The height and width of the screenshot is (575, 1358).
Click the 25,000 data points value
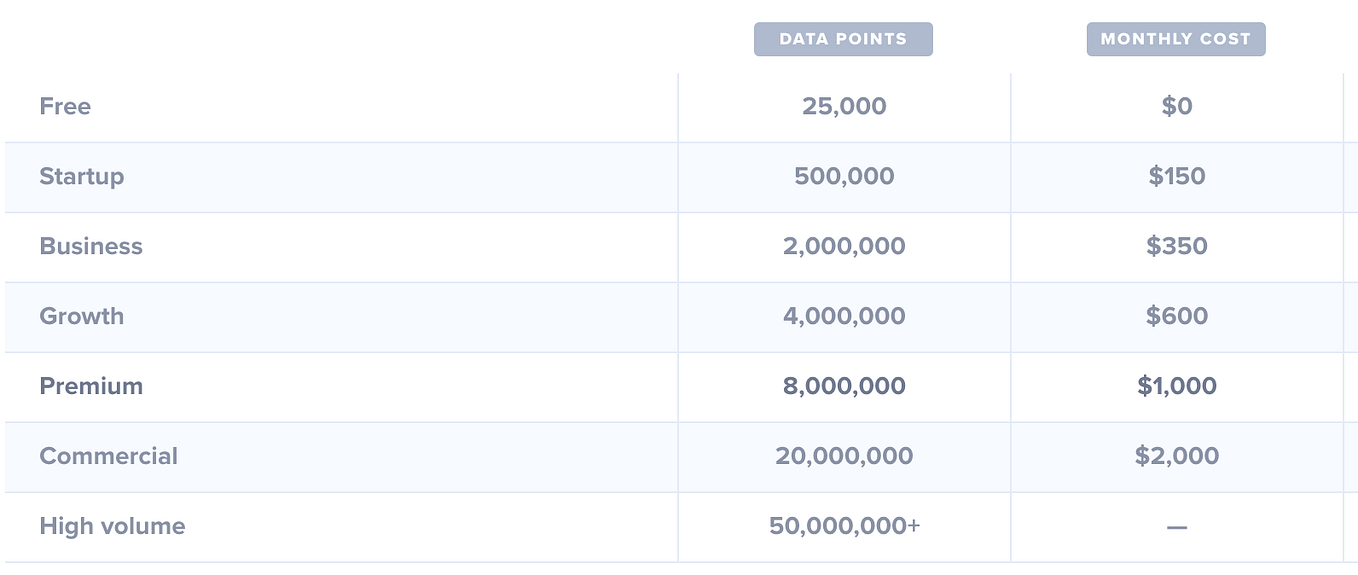click(x=844, y=106)
